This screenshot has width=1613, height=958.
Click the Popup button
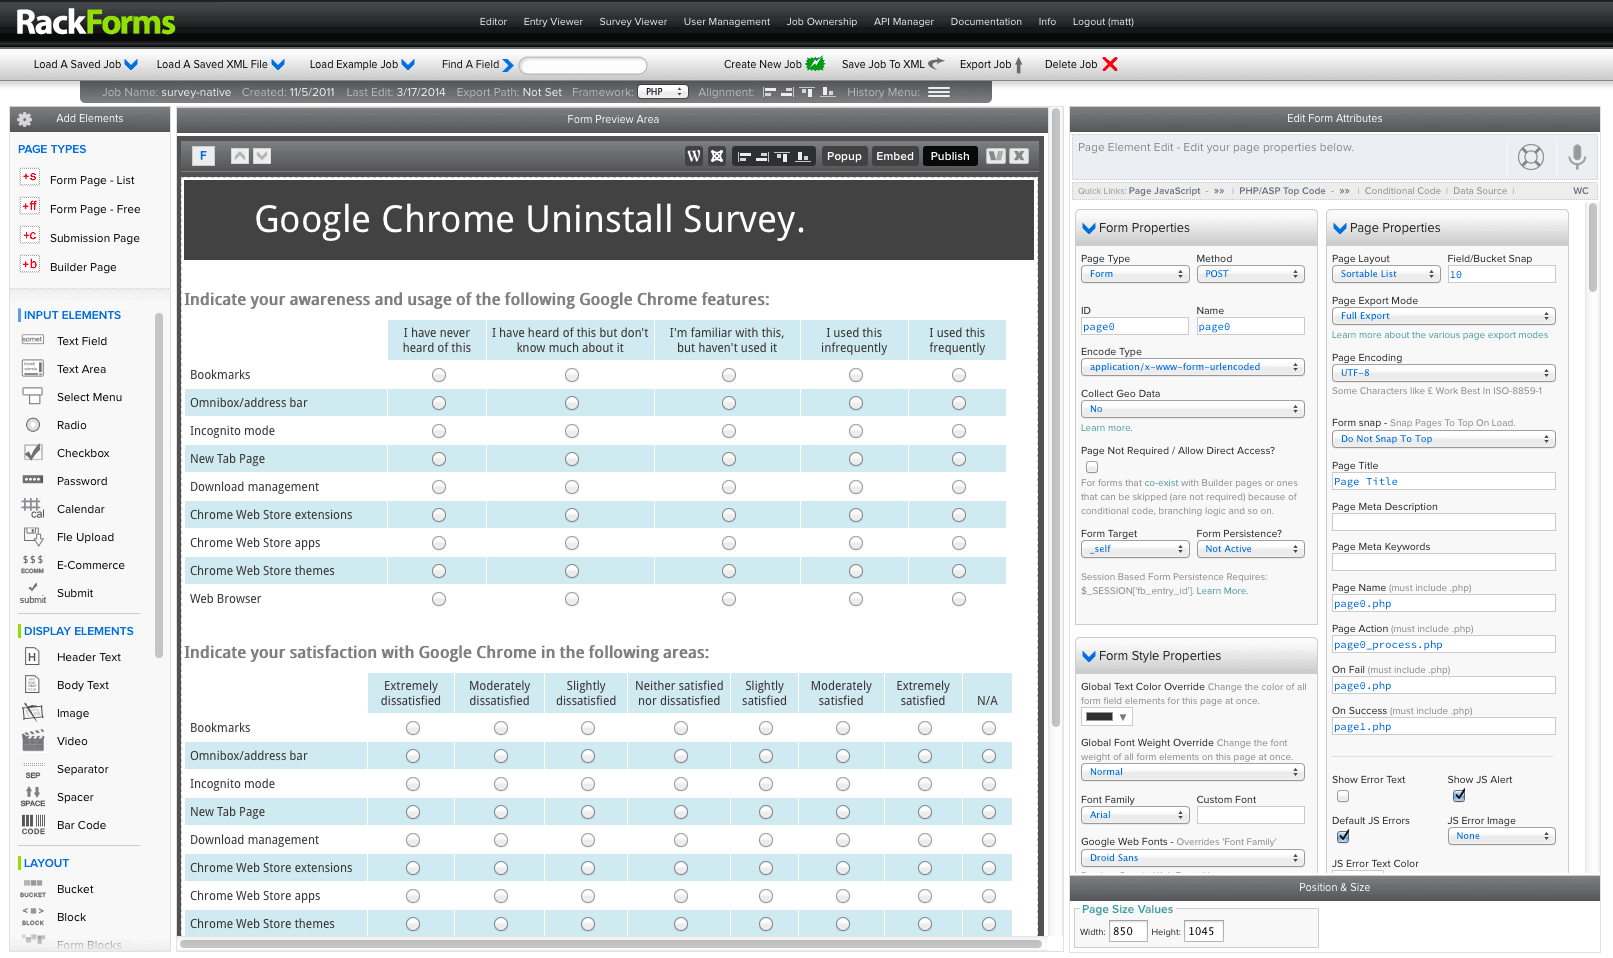844,156
